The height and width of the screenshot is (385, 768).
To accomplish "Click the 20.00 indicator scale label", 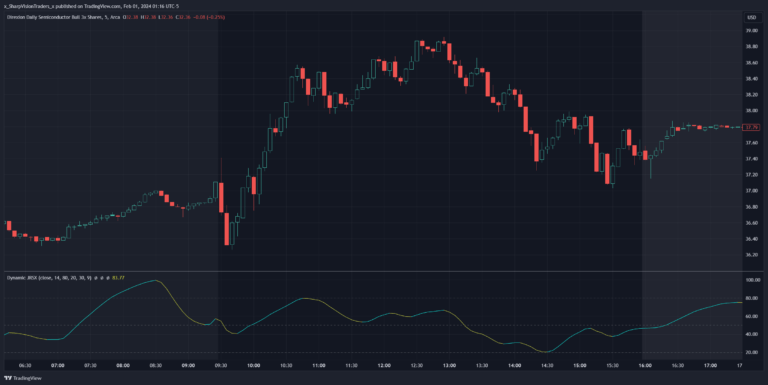I will [x=751, y=353].
